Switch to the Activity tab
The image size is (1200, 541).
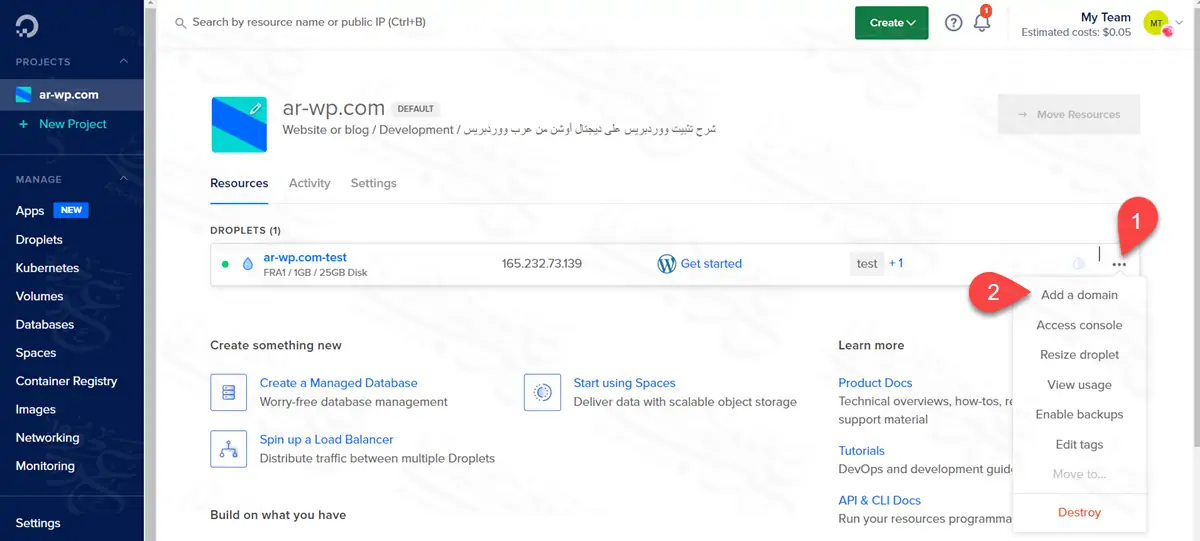point(309,183)
